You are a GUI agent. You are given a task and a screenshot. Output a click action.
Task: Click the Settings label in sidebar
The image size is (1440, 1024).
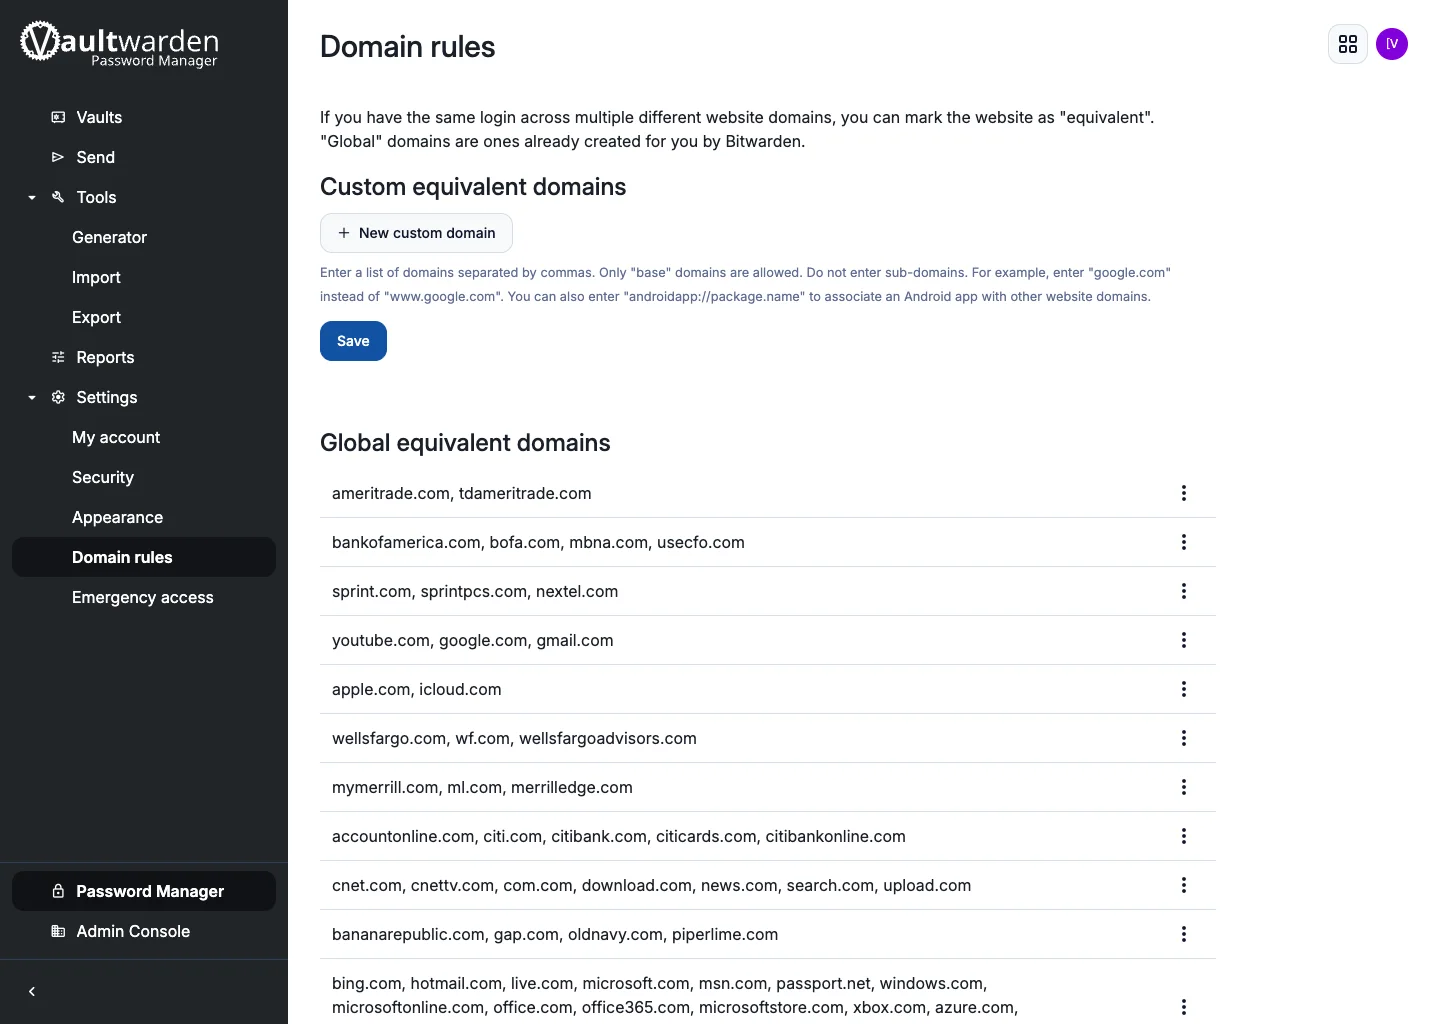point(107,397)
